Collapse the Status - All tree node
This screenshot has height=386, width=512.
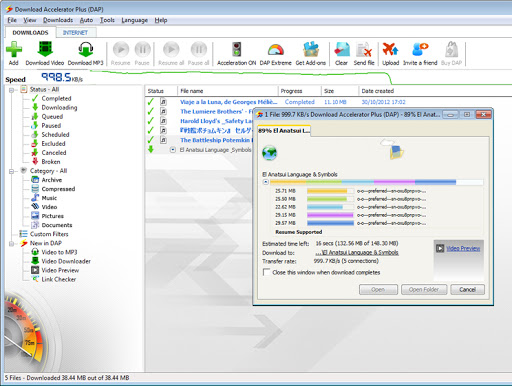[x=12, y=90]
